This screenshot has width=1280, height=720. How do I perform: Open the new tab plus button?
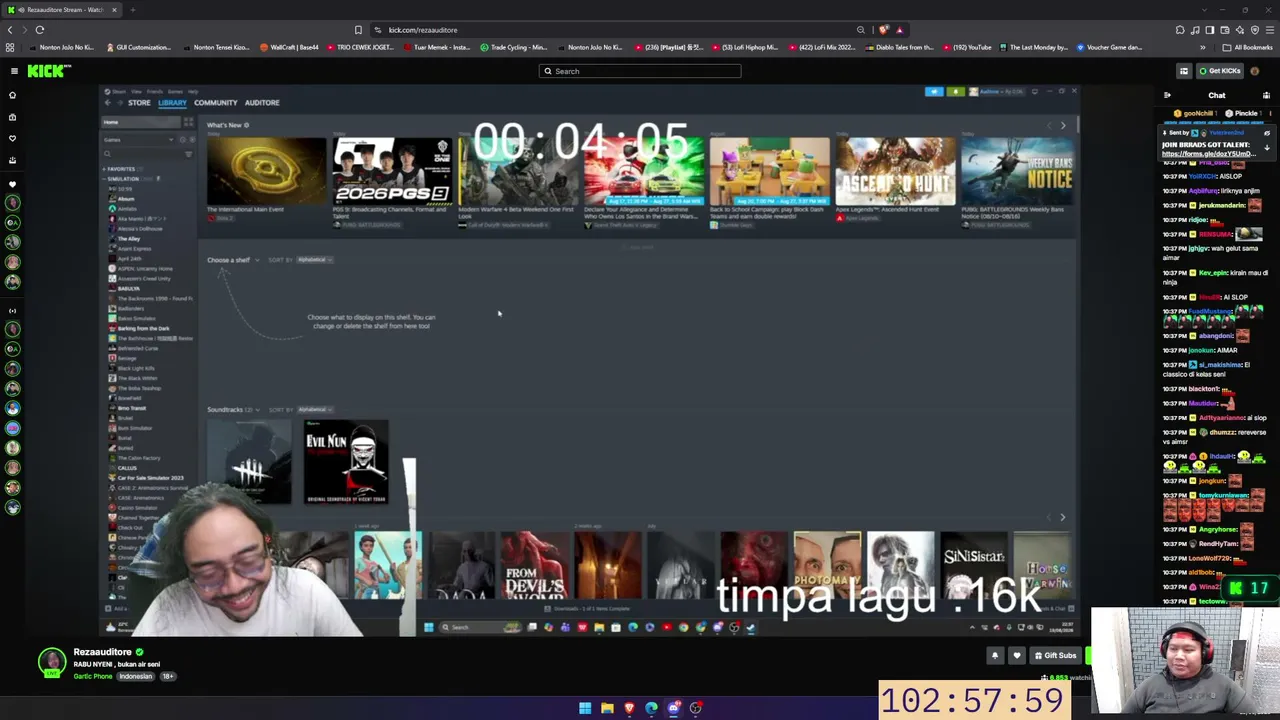pyautogui.click(x=132, y=10)
